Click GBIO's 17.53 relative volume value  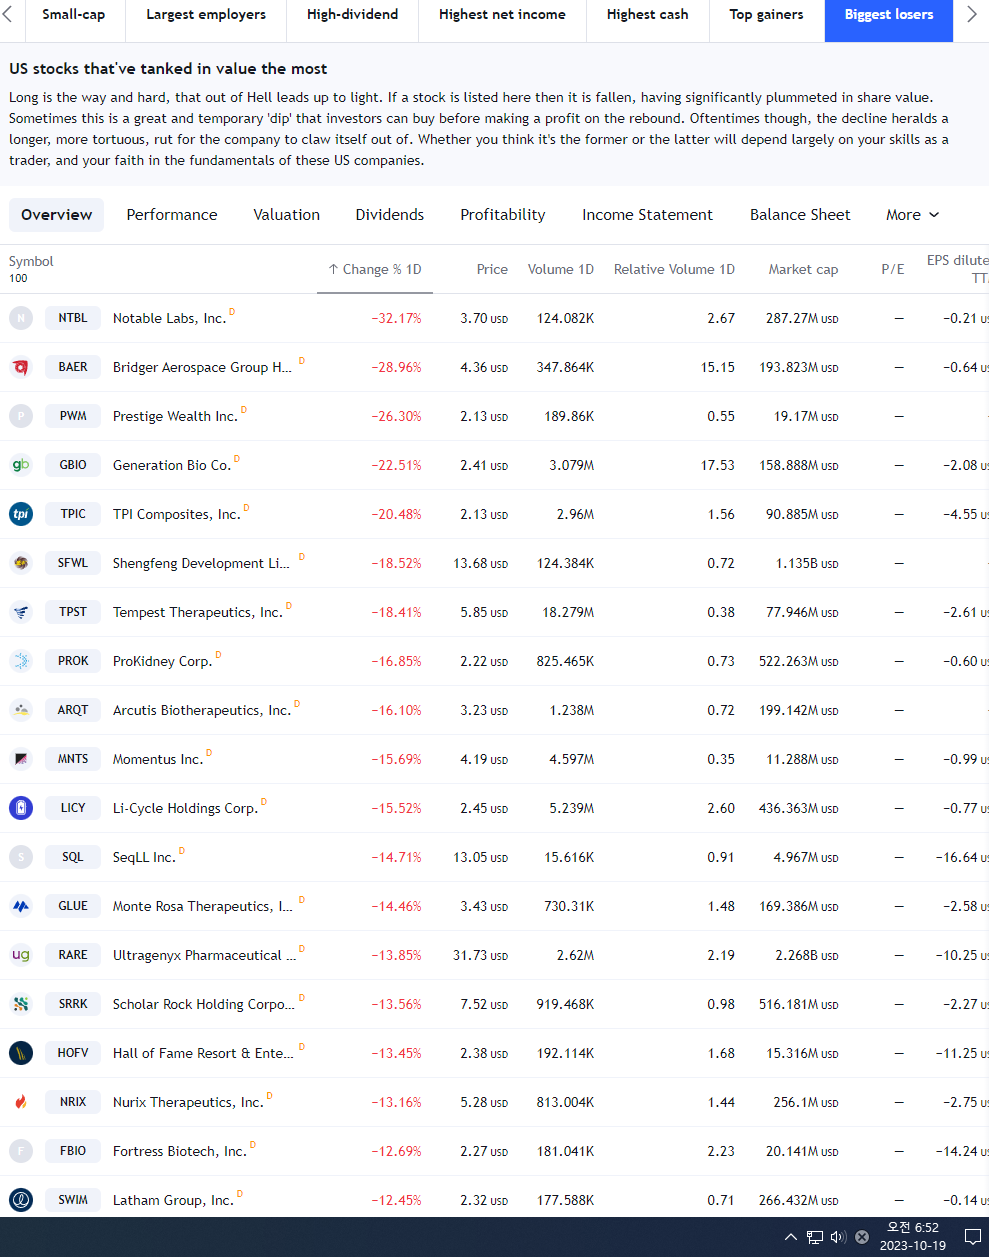point(718,465)
